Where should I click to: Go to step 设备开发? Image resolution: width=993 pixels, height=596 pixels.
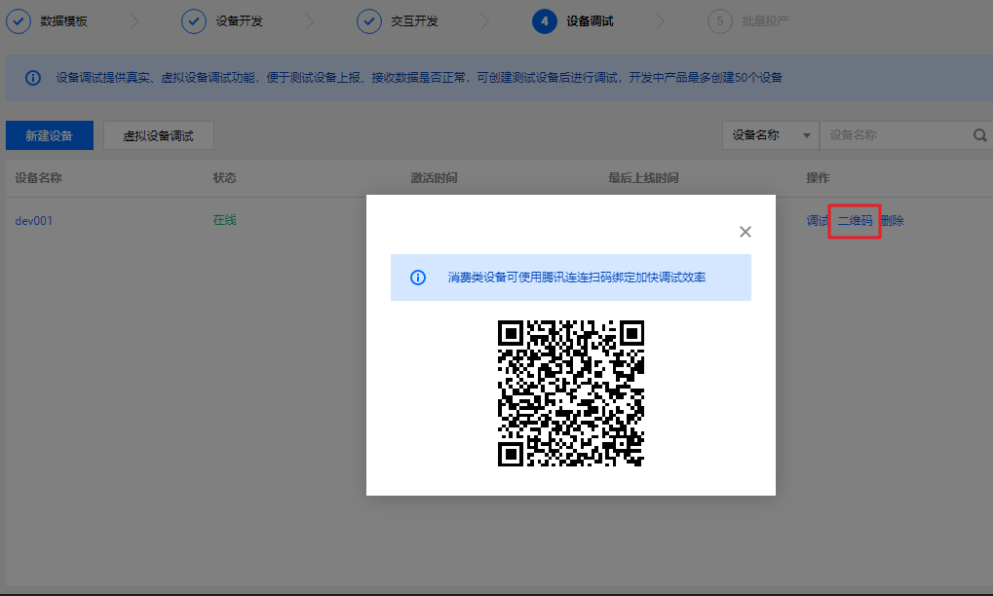tap(239, 22)
